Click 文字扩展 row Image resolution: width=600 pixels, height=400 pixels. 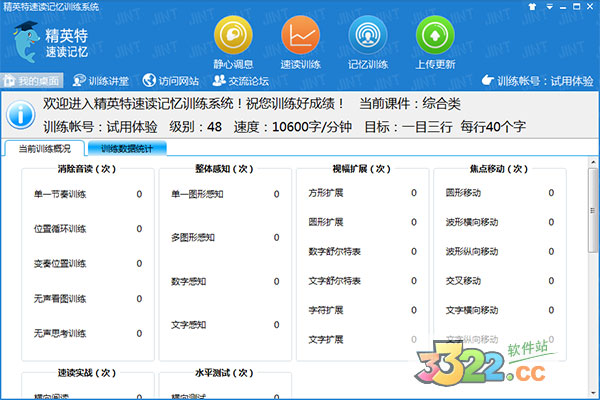coord(363,340)
